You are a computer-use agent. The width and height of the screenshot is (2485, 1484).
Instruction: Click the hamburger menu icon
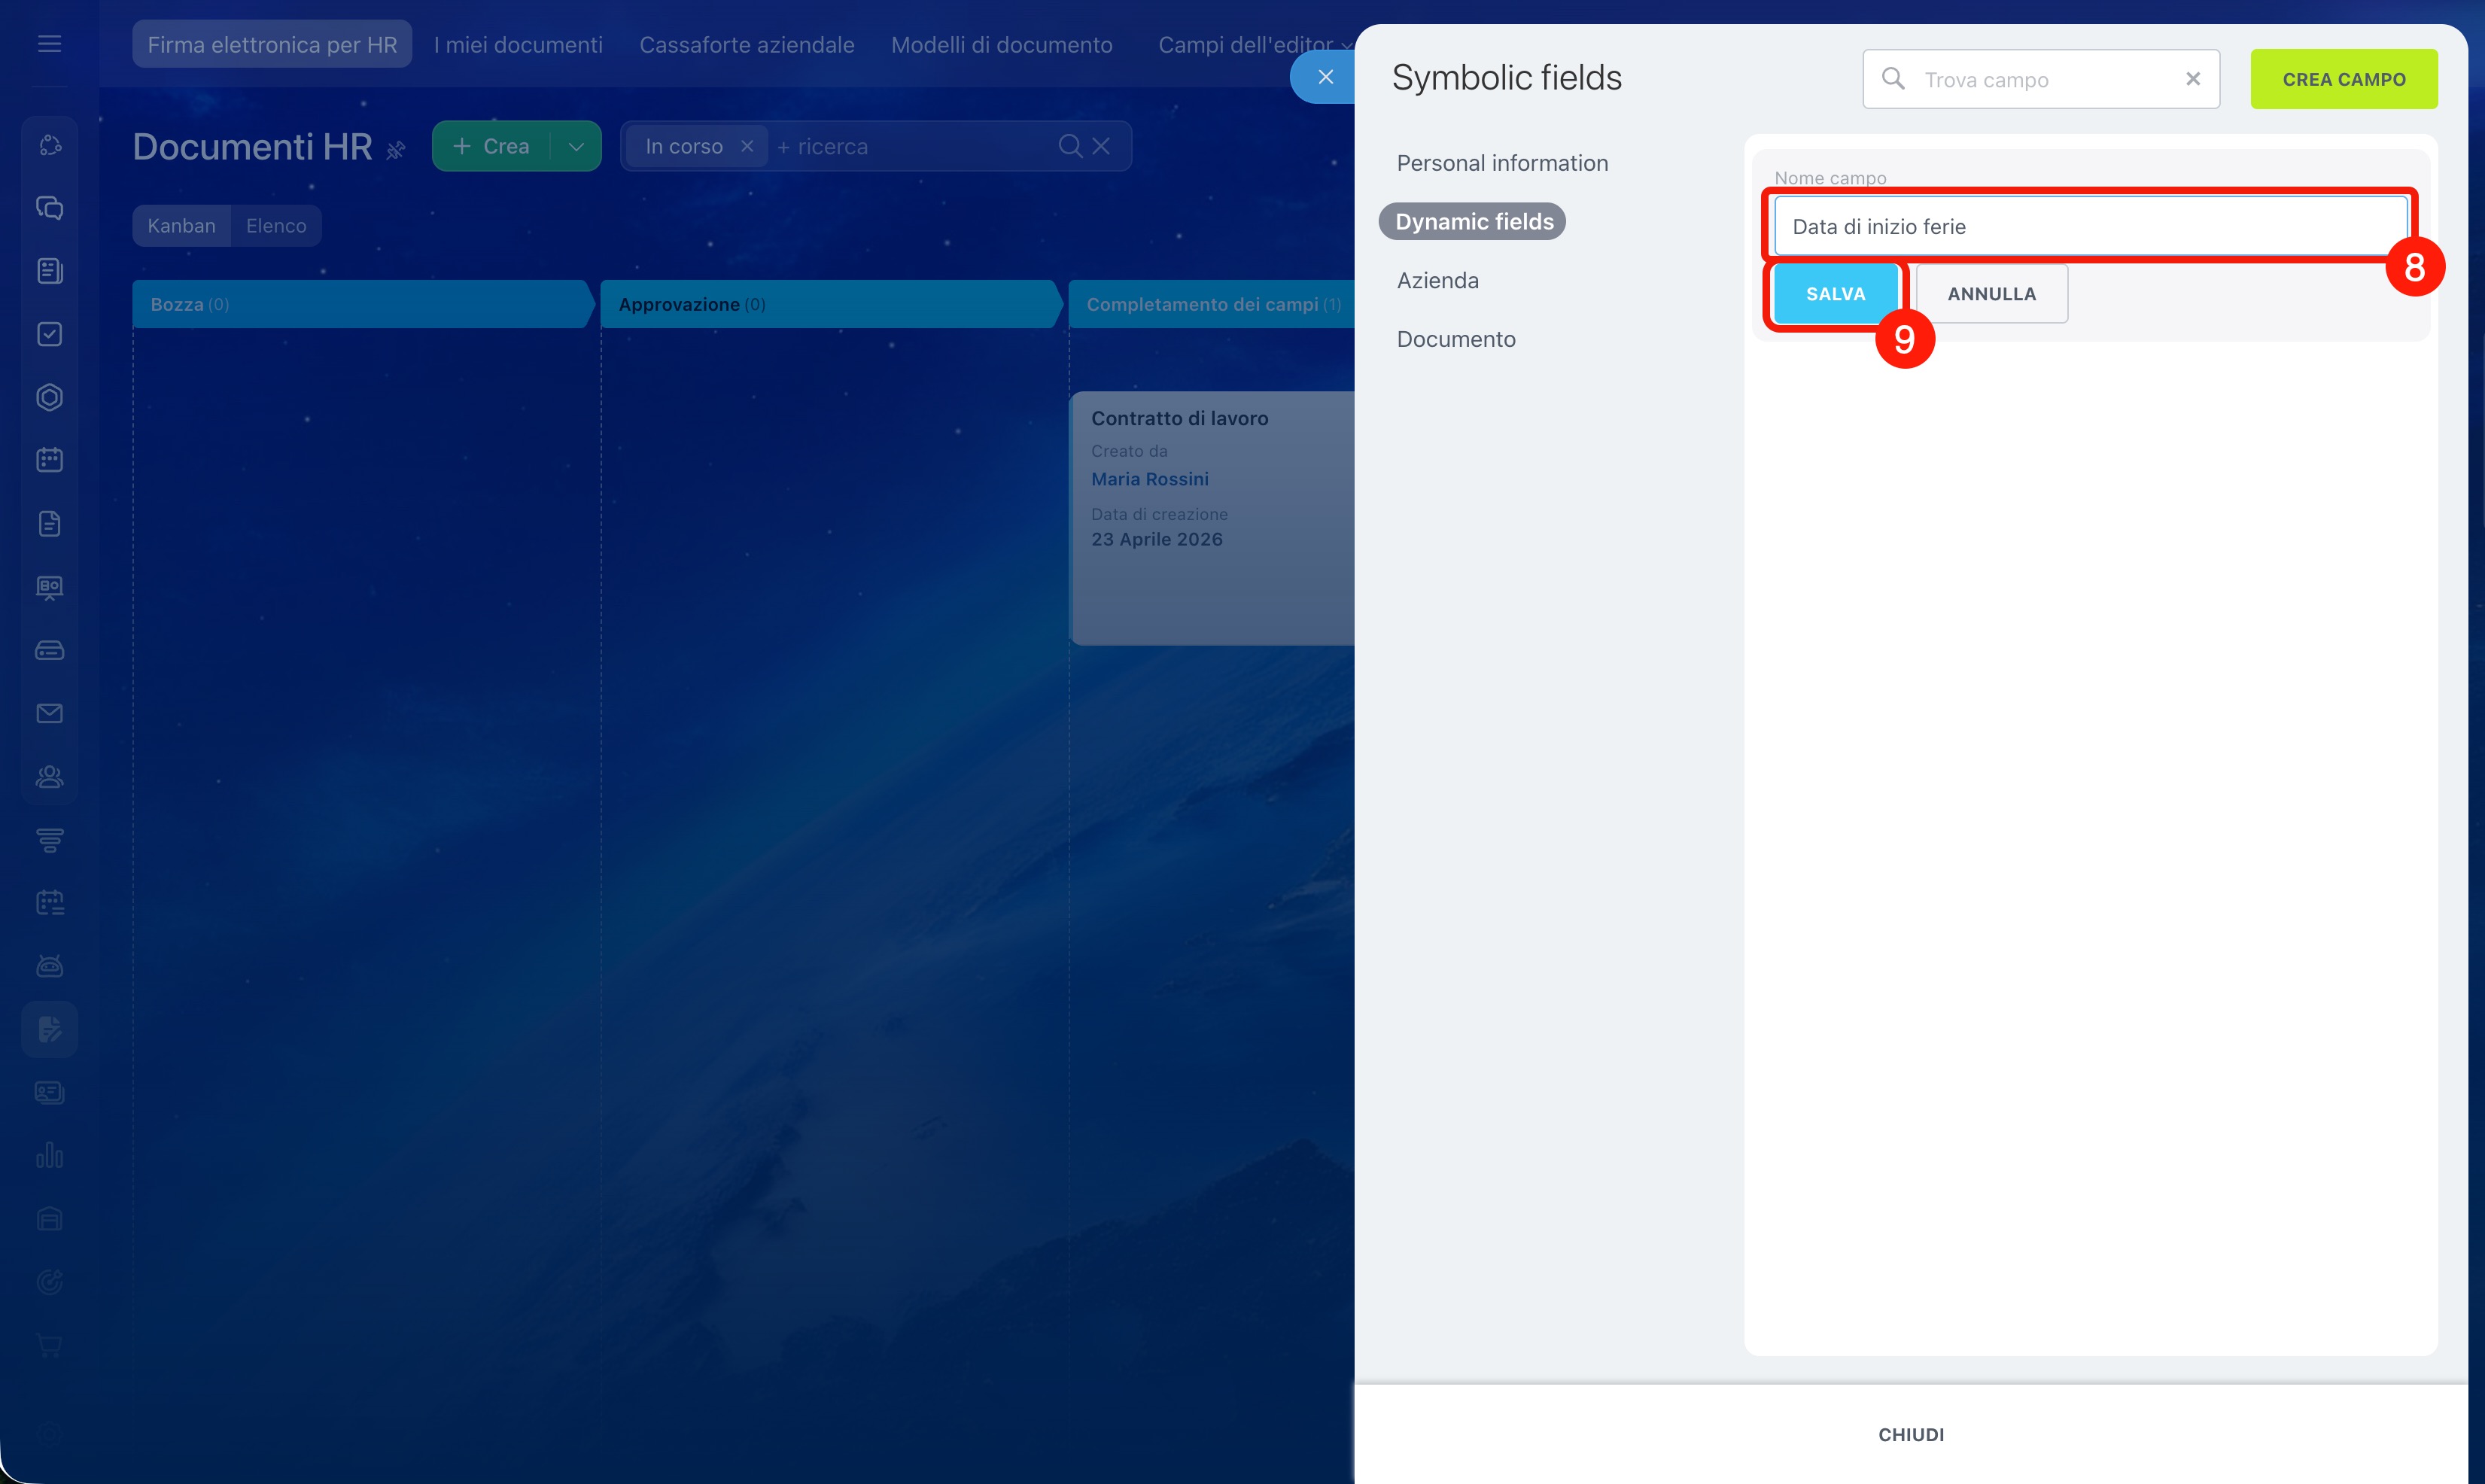coord(49,44)
